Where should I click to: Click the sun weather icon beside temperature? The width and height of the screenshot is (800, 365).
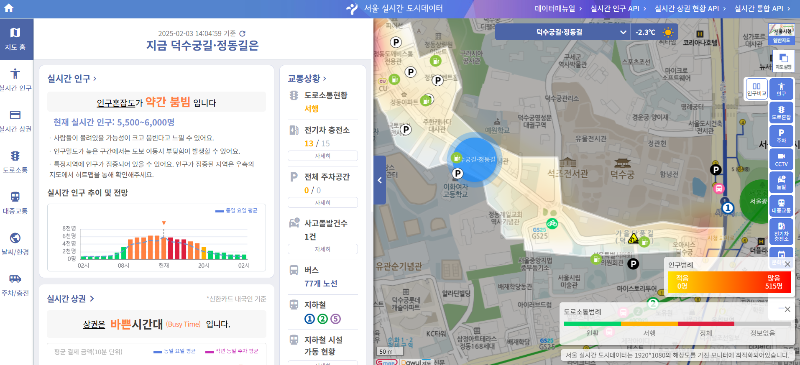pos(668,32)
